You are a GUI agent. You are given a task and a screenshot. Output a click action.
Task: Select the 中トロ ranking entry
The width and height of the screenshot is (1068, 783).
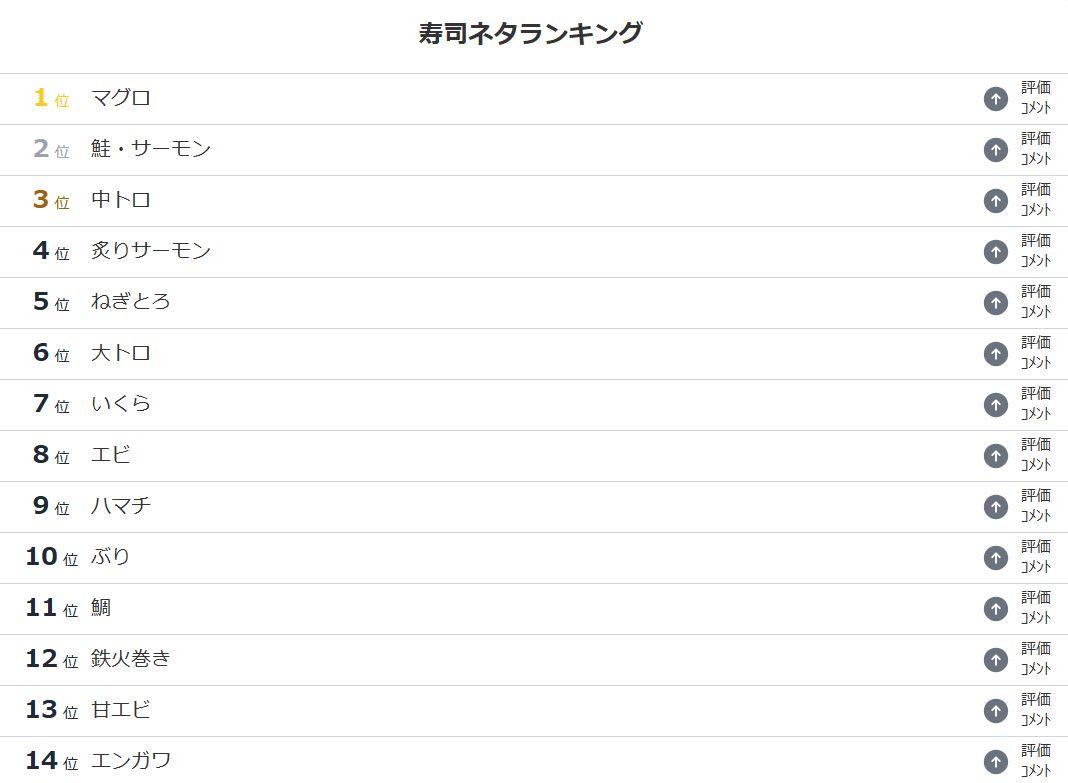click(x=121, y=200)
